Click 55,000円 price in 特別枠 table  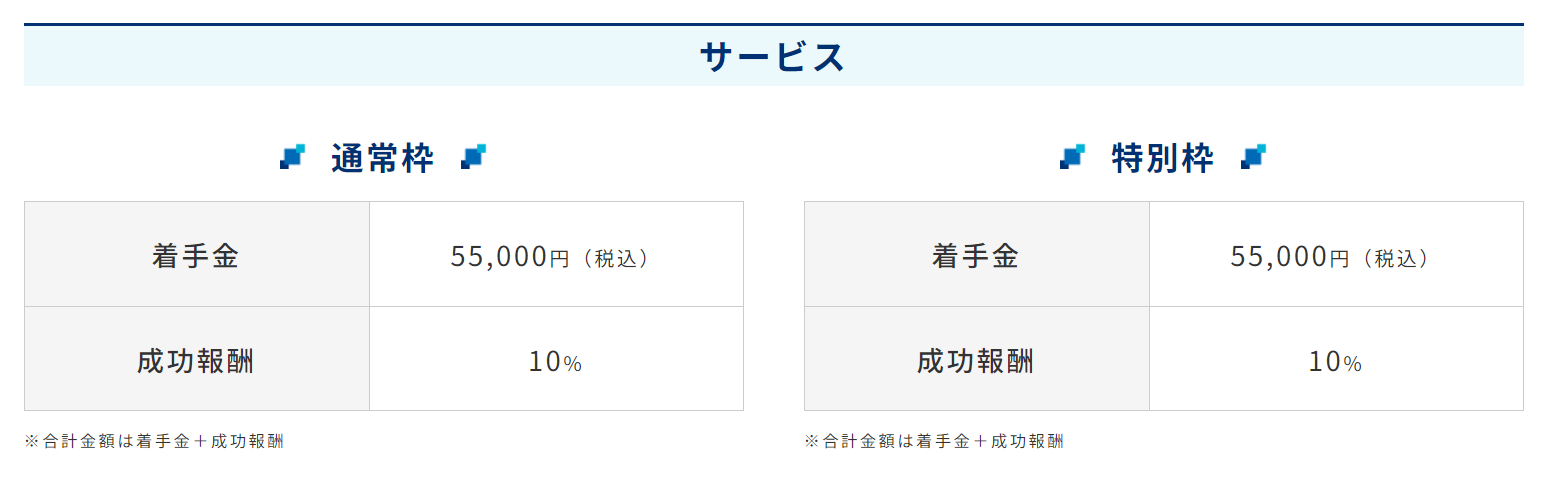pyautogui.click(x=1290, y=257)
